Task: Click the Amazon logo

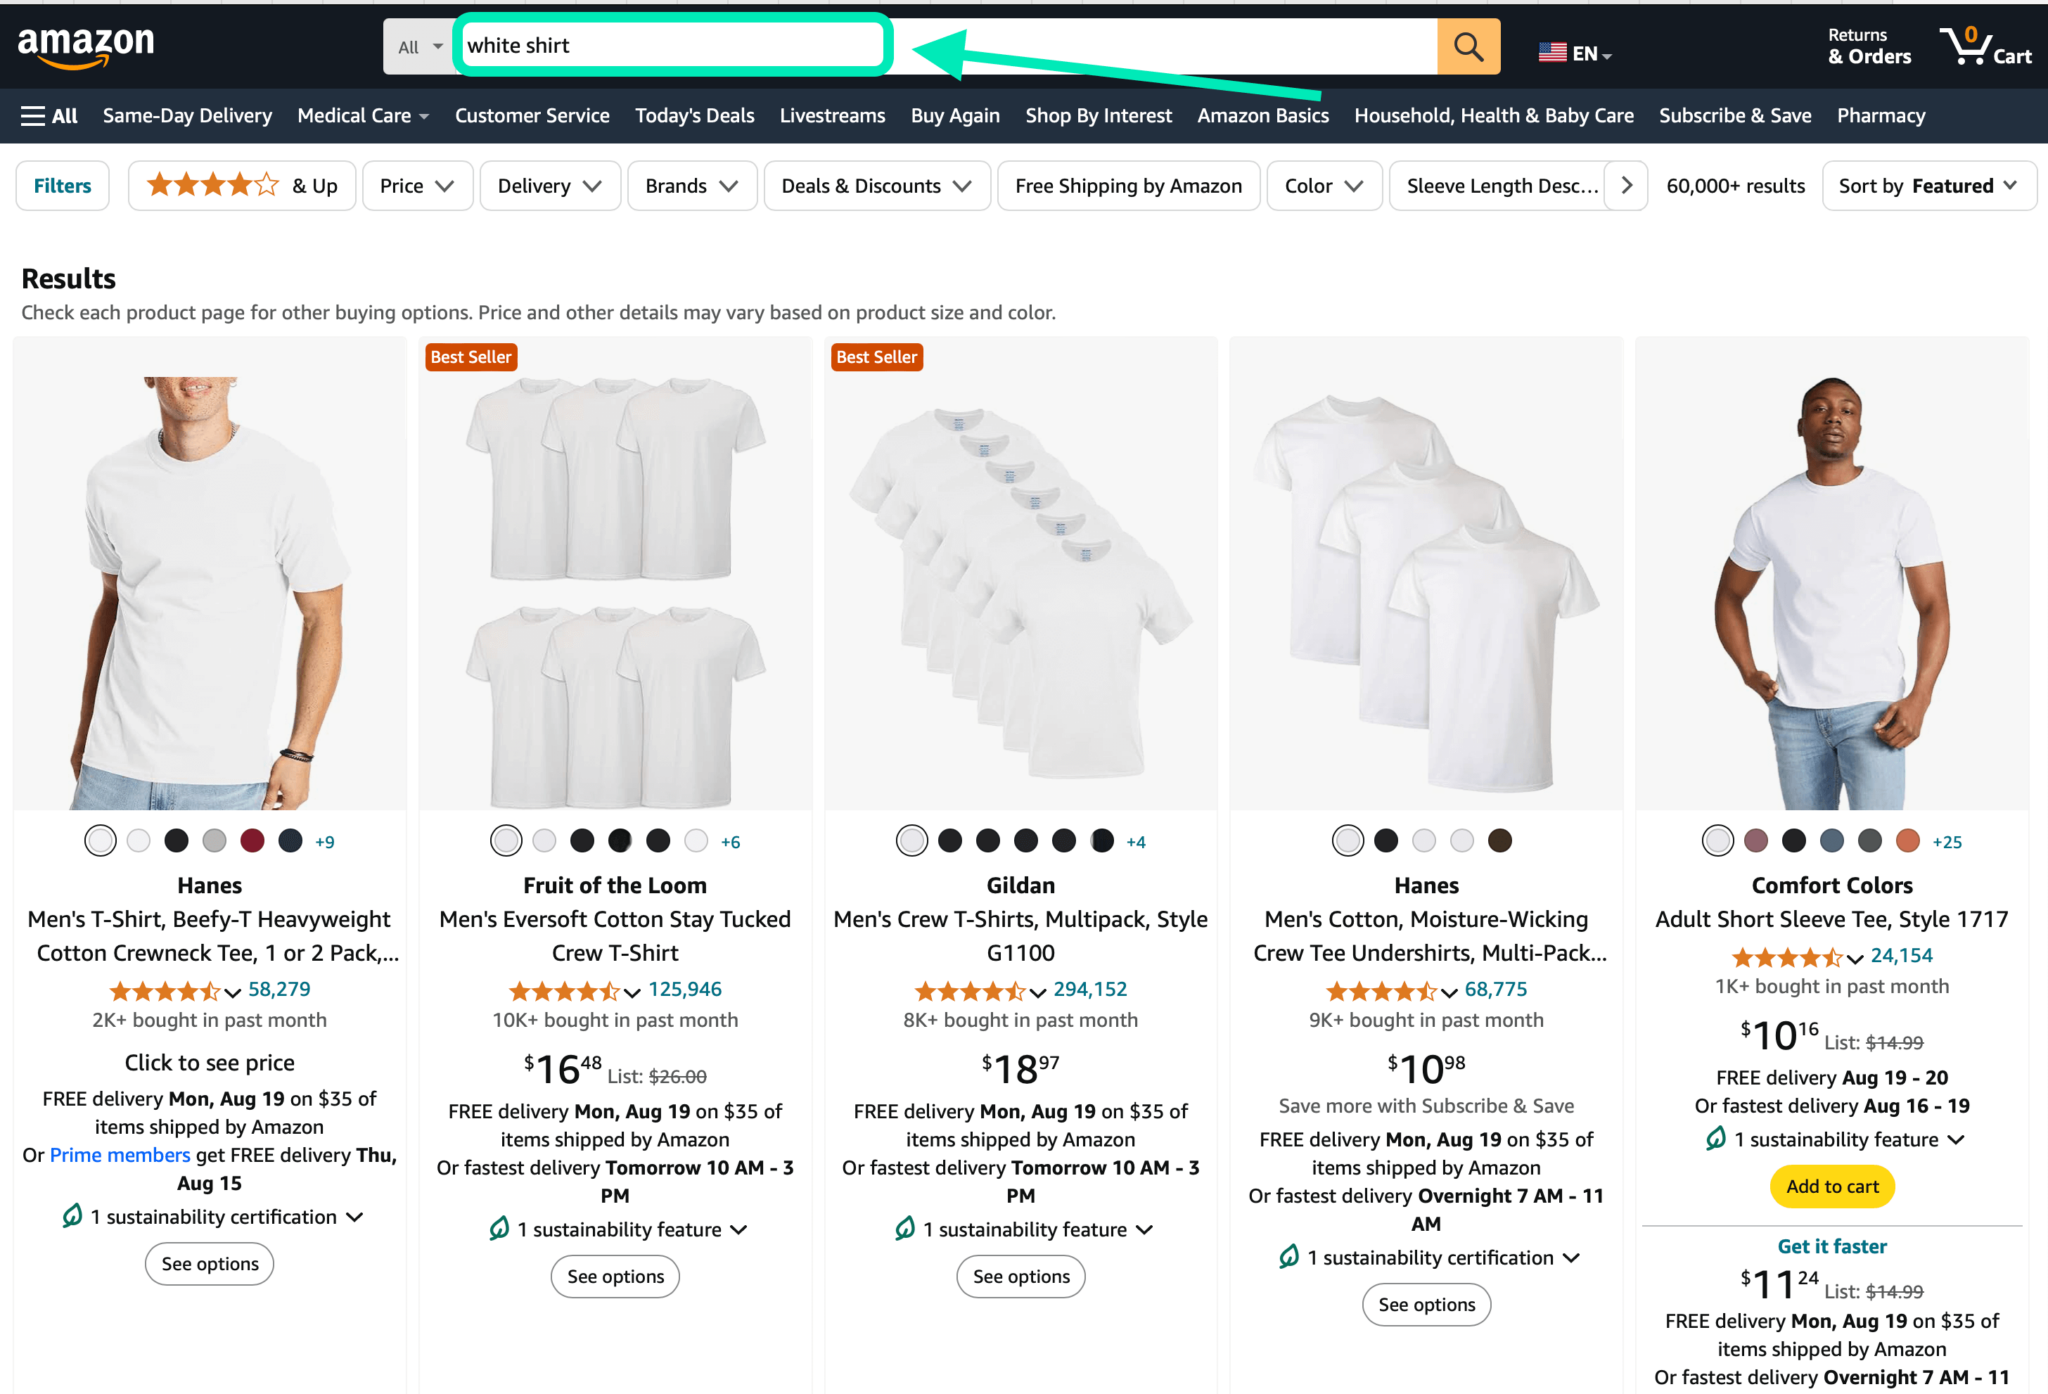Action: point(85,45)
